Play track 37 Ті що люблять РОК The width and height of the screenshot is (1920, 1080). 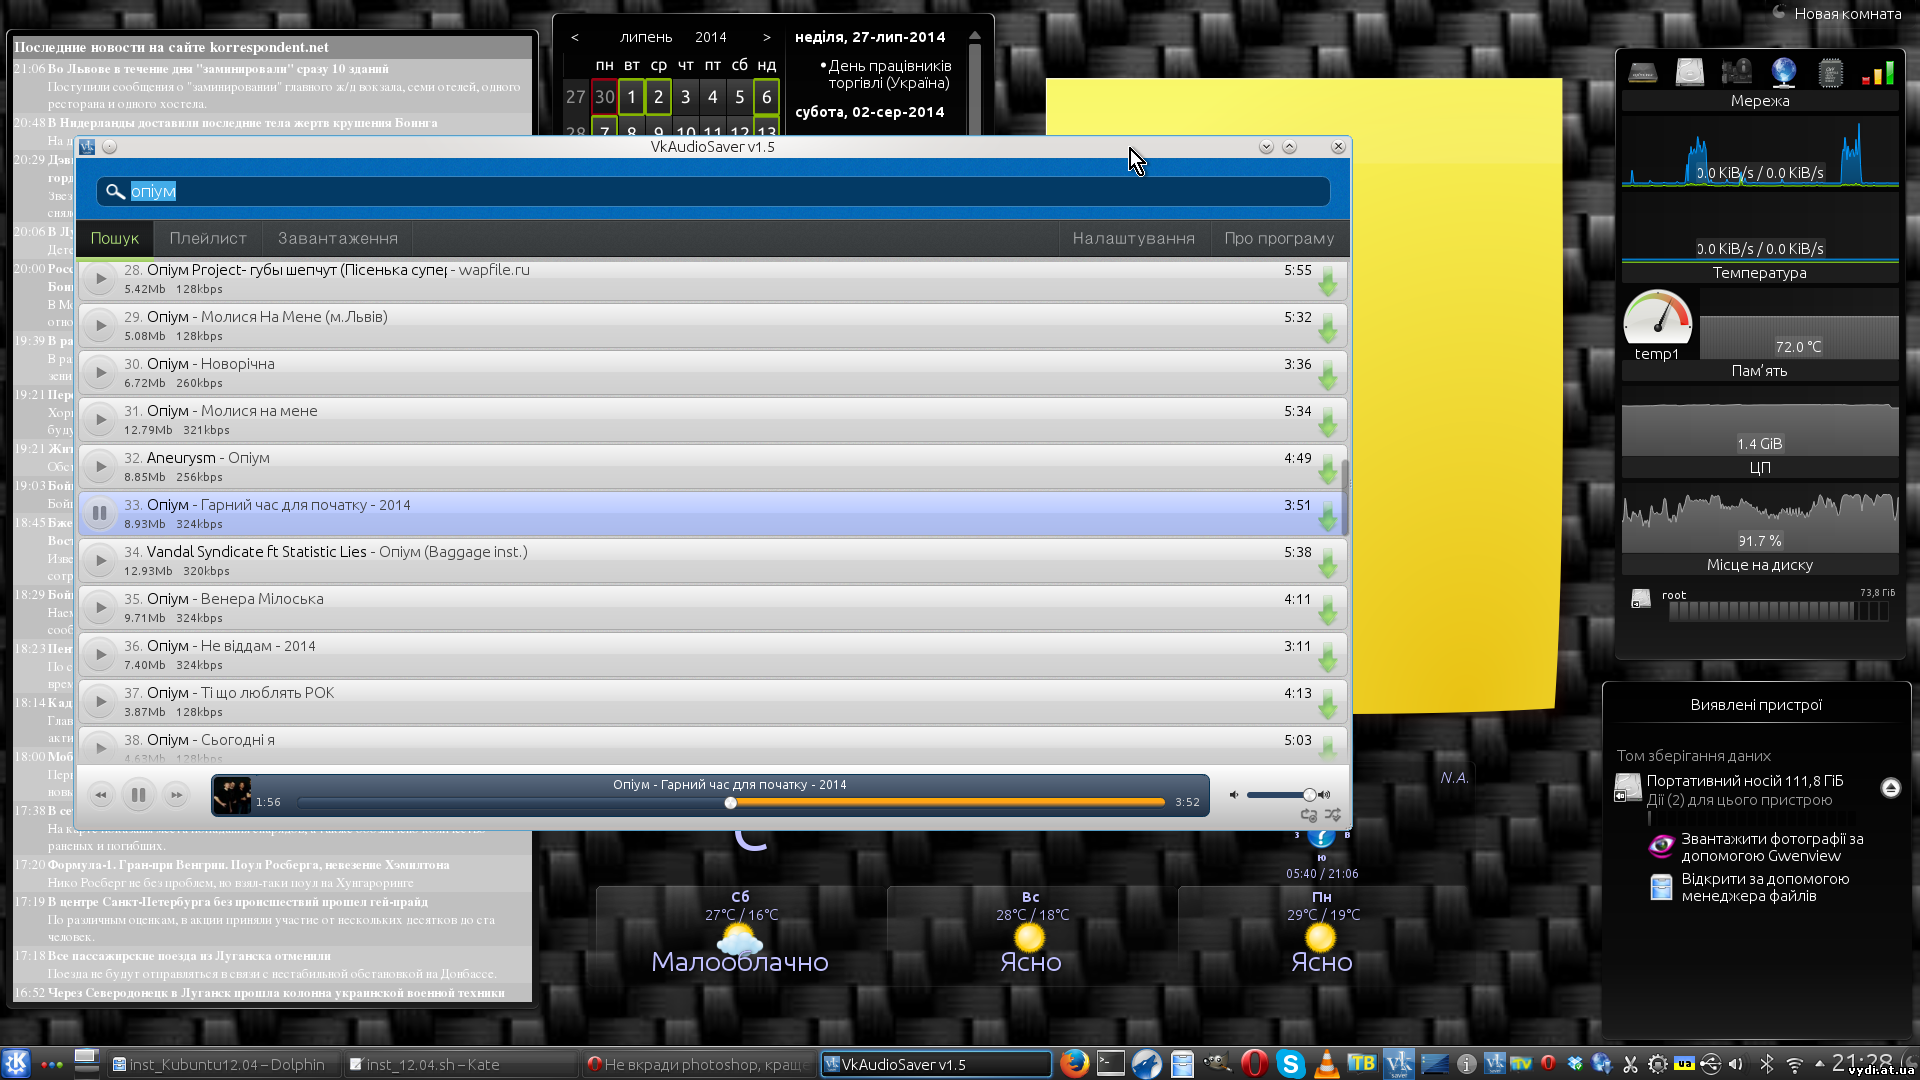tap(100, 702)
